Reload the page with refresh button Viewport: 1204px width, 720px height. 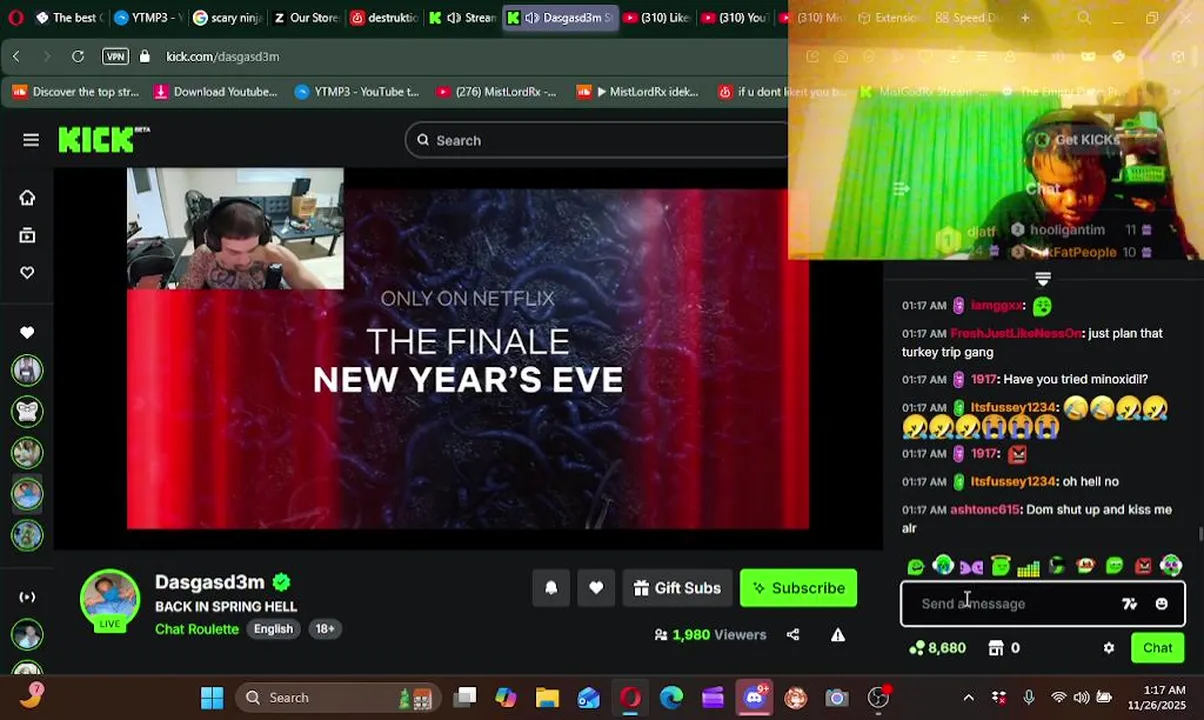[78, 56]
